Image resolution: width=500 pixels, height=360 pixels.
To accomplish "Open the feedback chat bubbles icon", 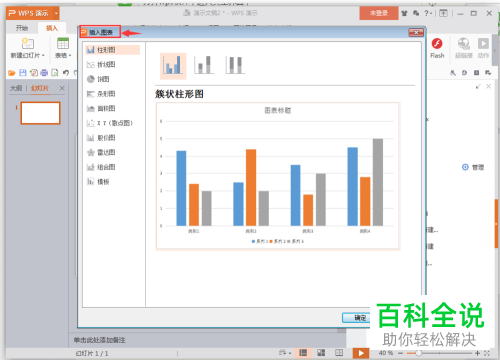I will 416,13.
